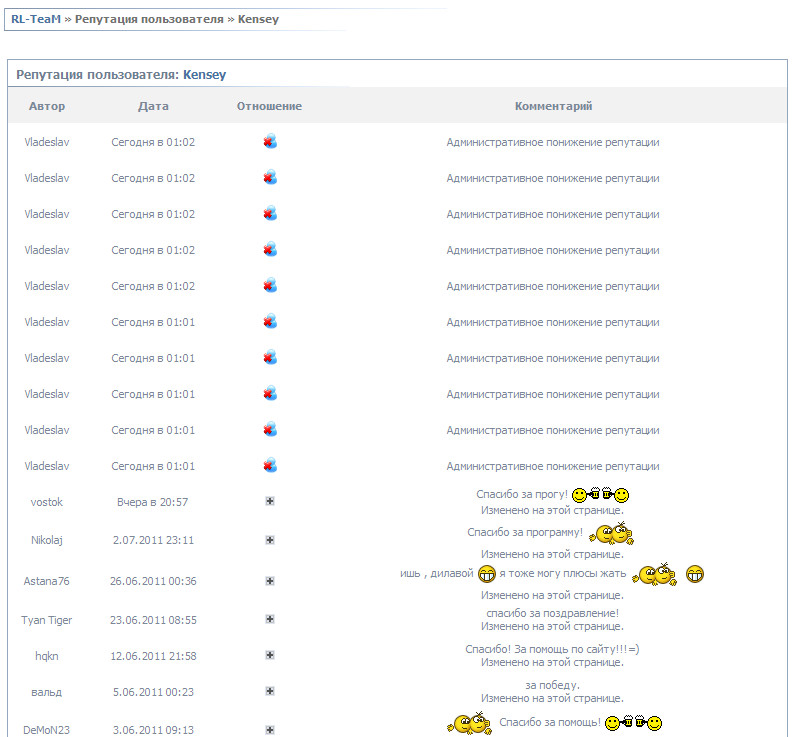Image resolution: width=794 pixels, height=737 pixels.
Task: Click the 'Комментарий' column header
Action: (x=553, y=106)
